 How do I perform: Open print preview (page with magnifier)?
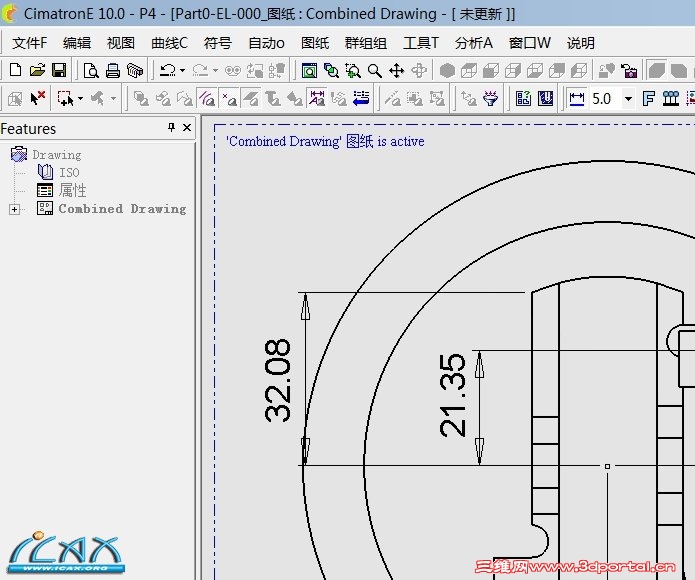coord(91,70)
